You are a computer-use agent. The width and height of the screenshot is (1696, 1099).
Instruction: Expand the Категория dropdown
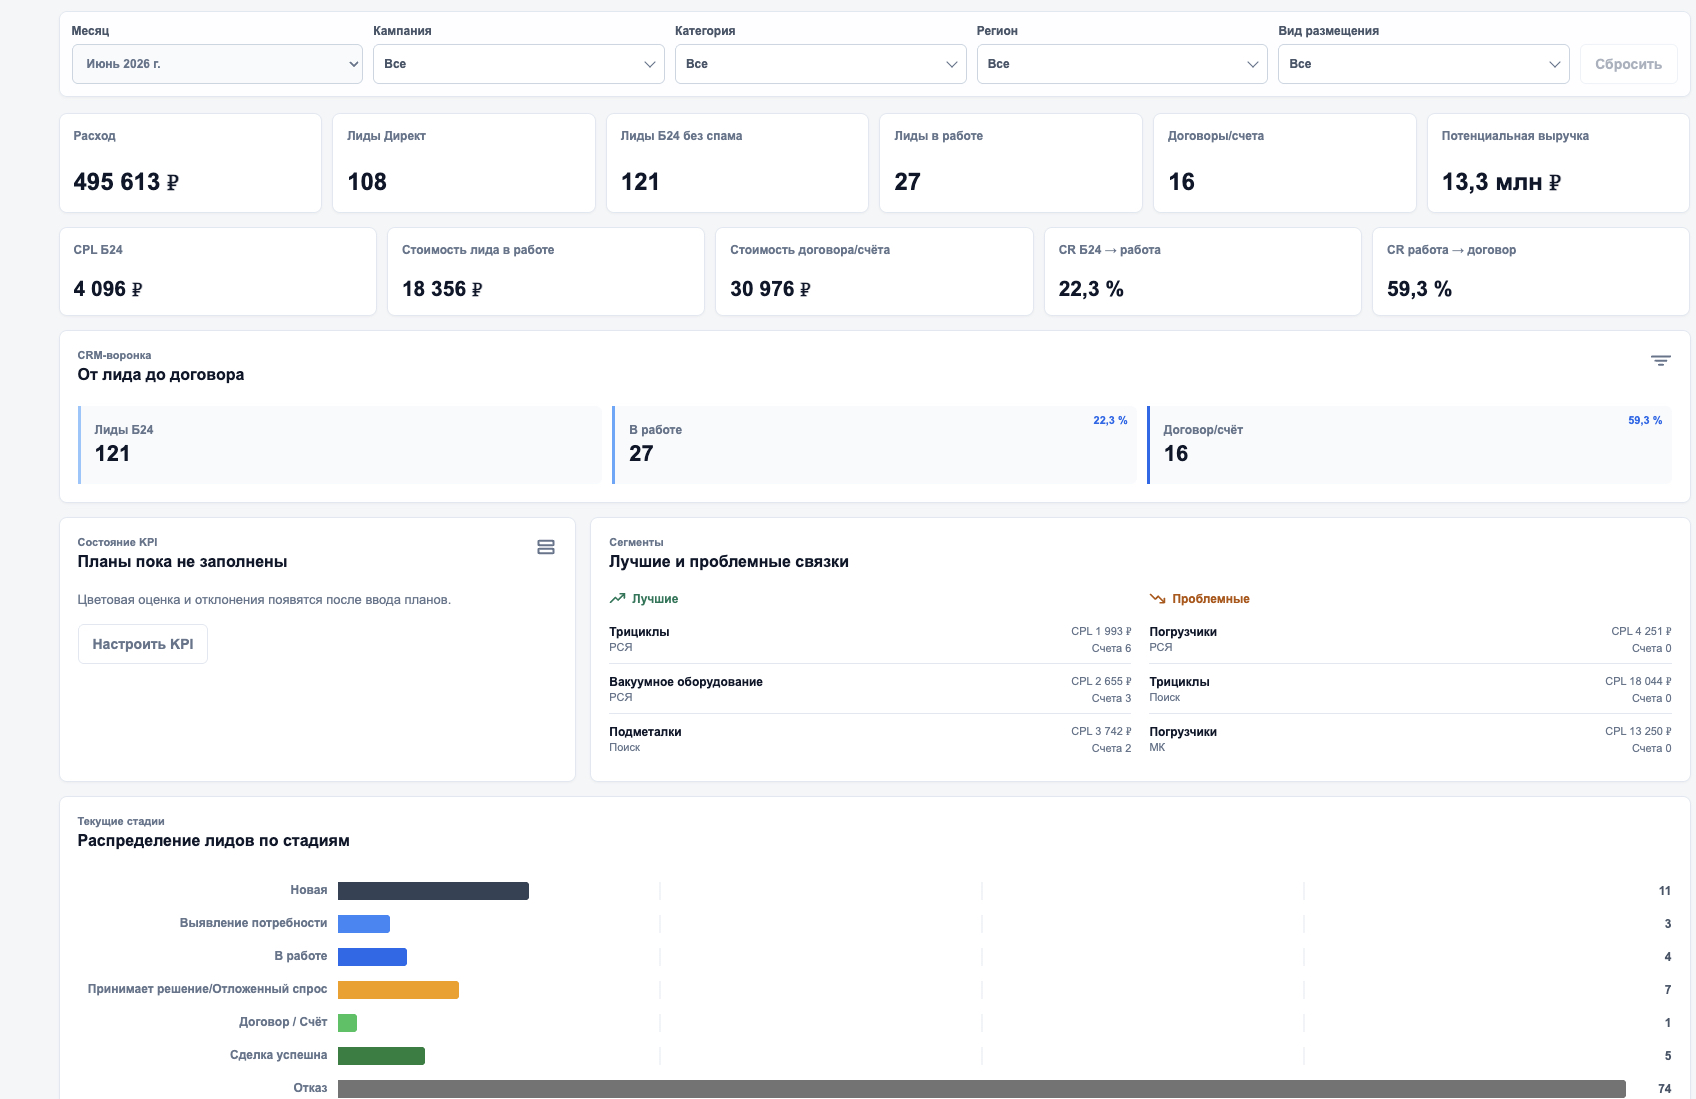821,64
